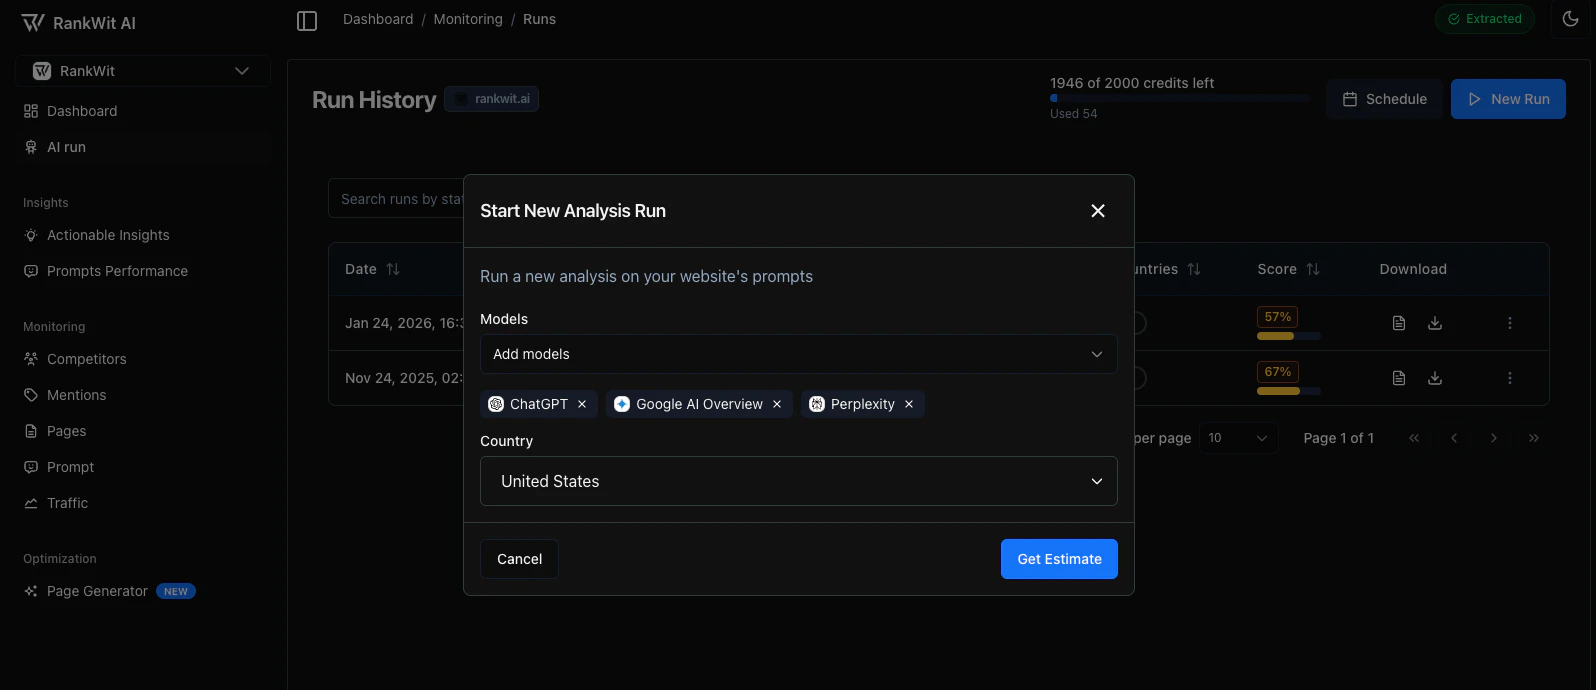The width and height of the screenshot is (1596, 690).
Task: Click Cancel in the dialog
Action: 520,559
